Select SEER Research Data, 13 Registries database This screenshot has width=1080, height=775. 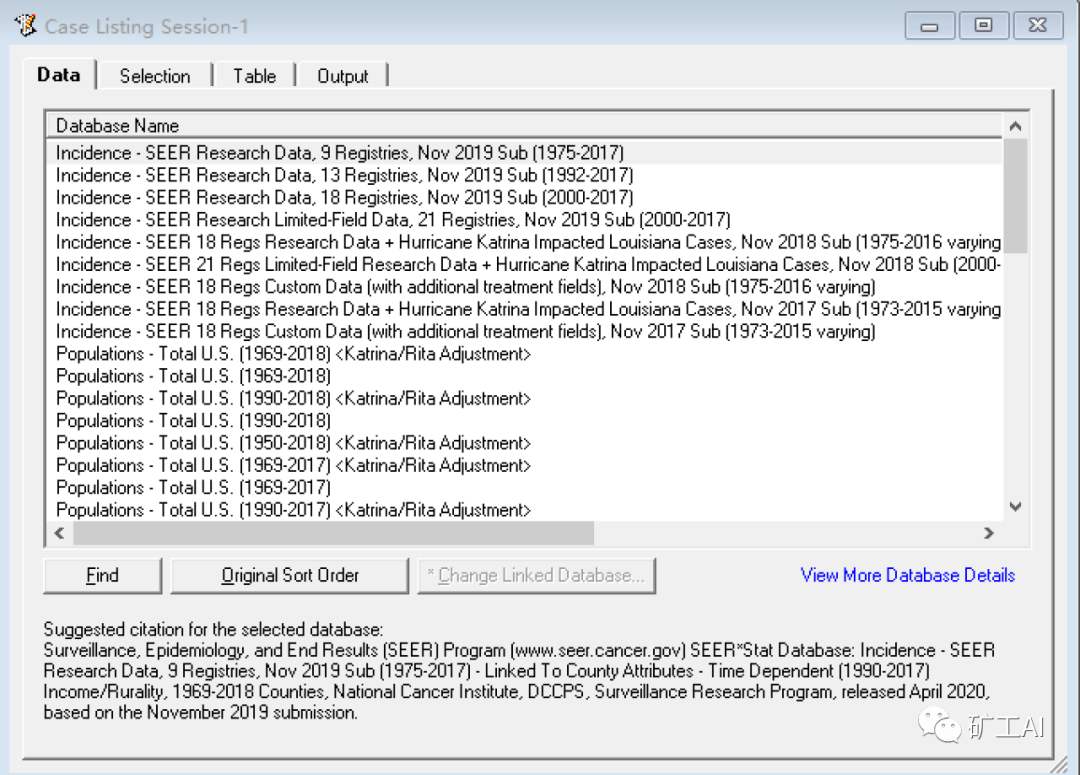(x=524, y=175)
